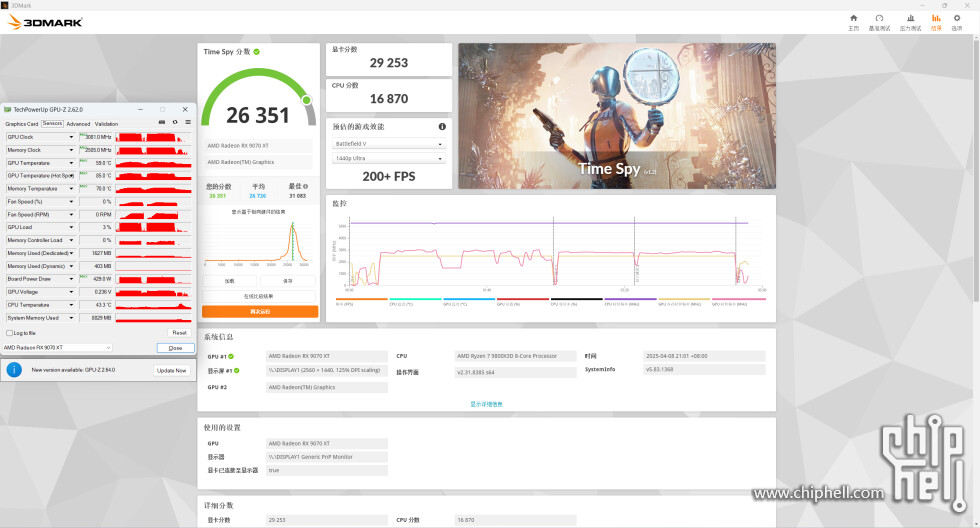Click the orange run again button

click(x=260, y=311)
